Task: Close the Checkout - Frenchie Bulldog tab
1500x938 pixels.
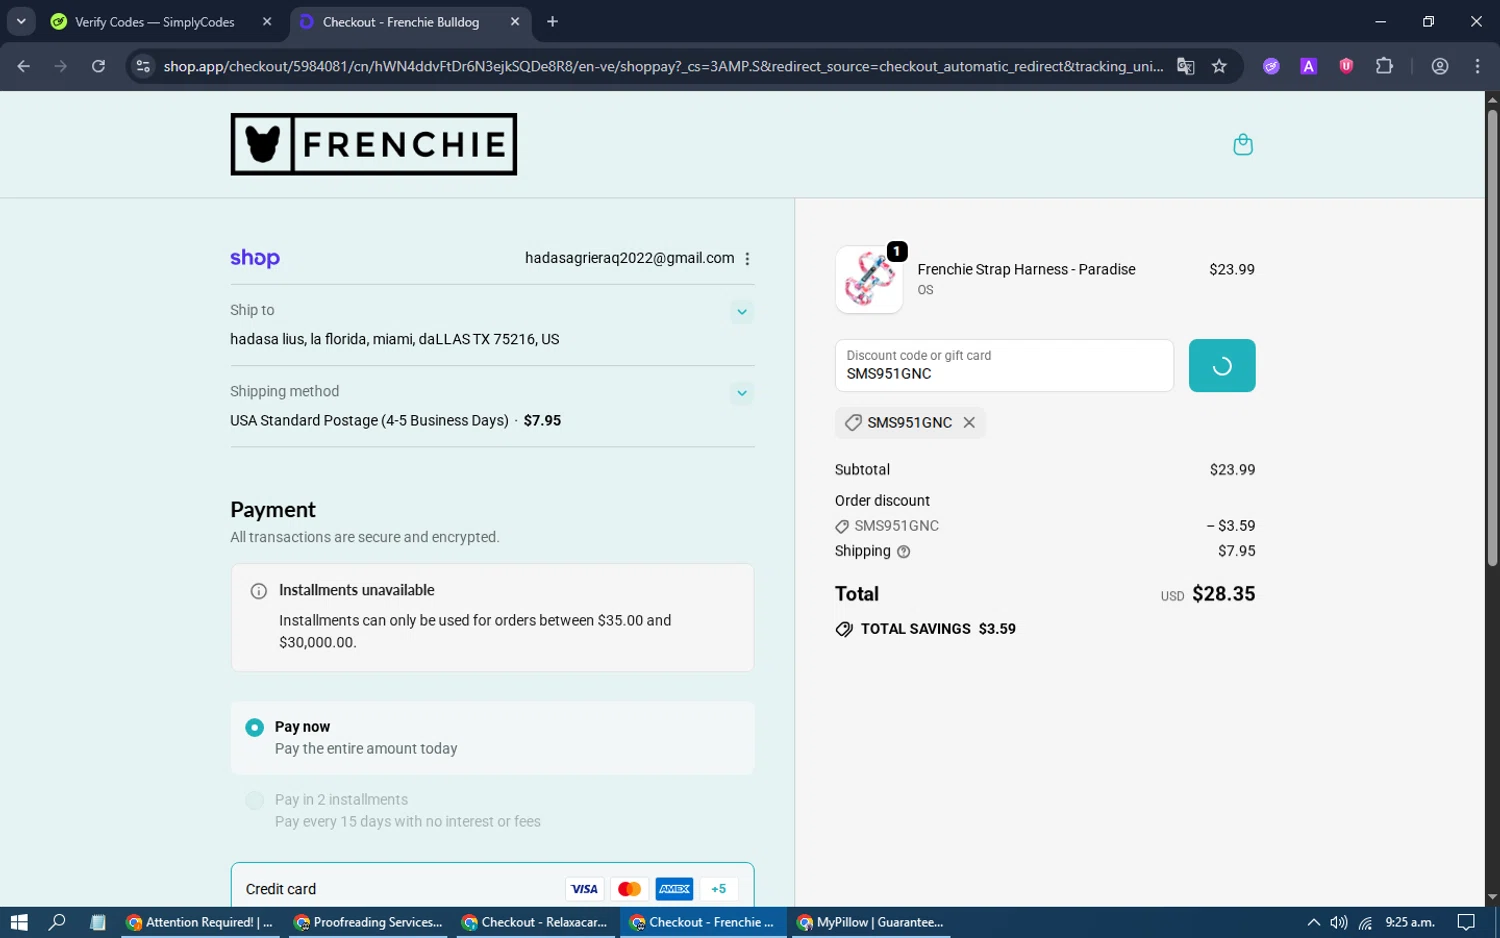Action: pos(515,22)
